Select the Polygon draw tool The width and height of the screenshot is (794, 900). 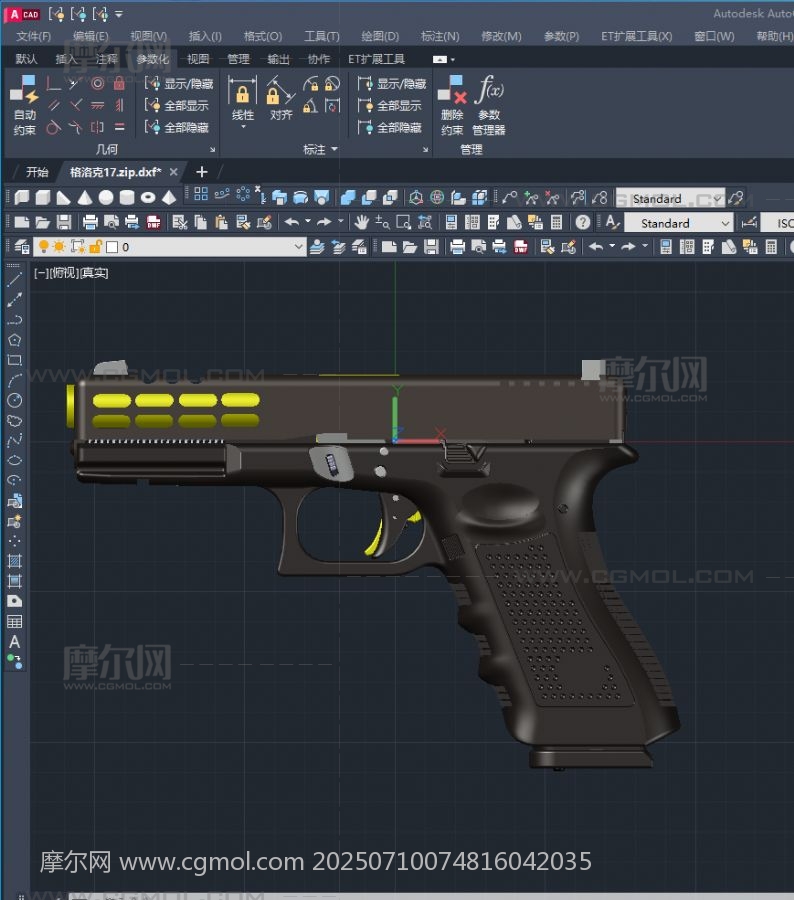coord(14,340)
